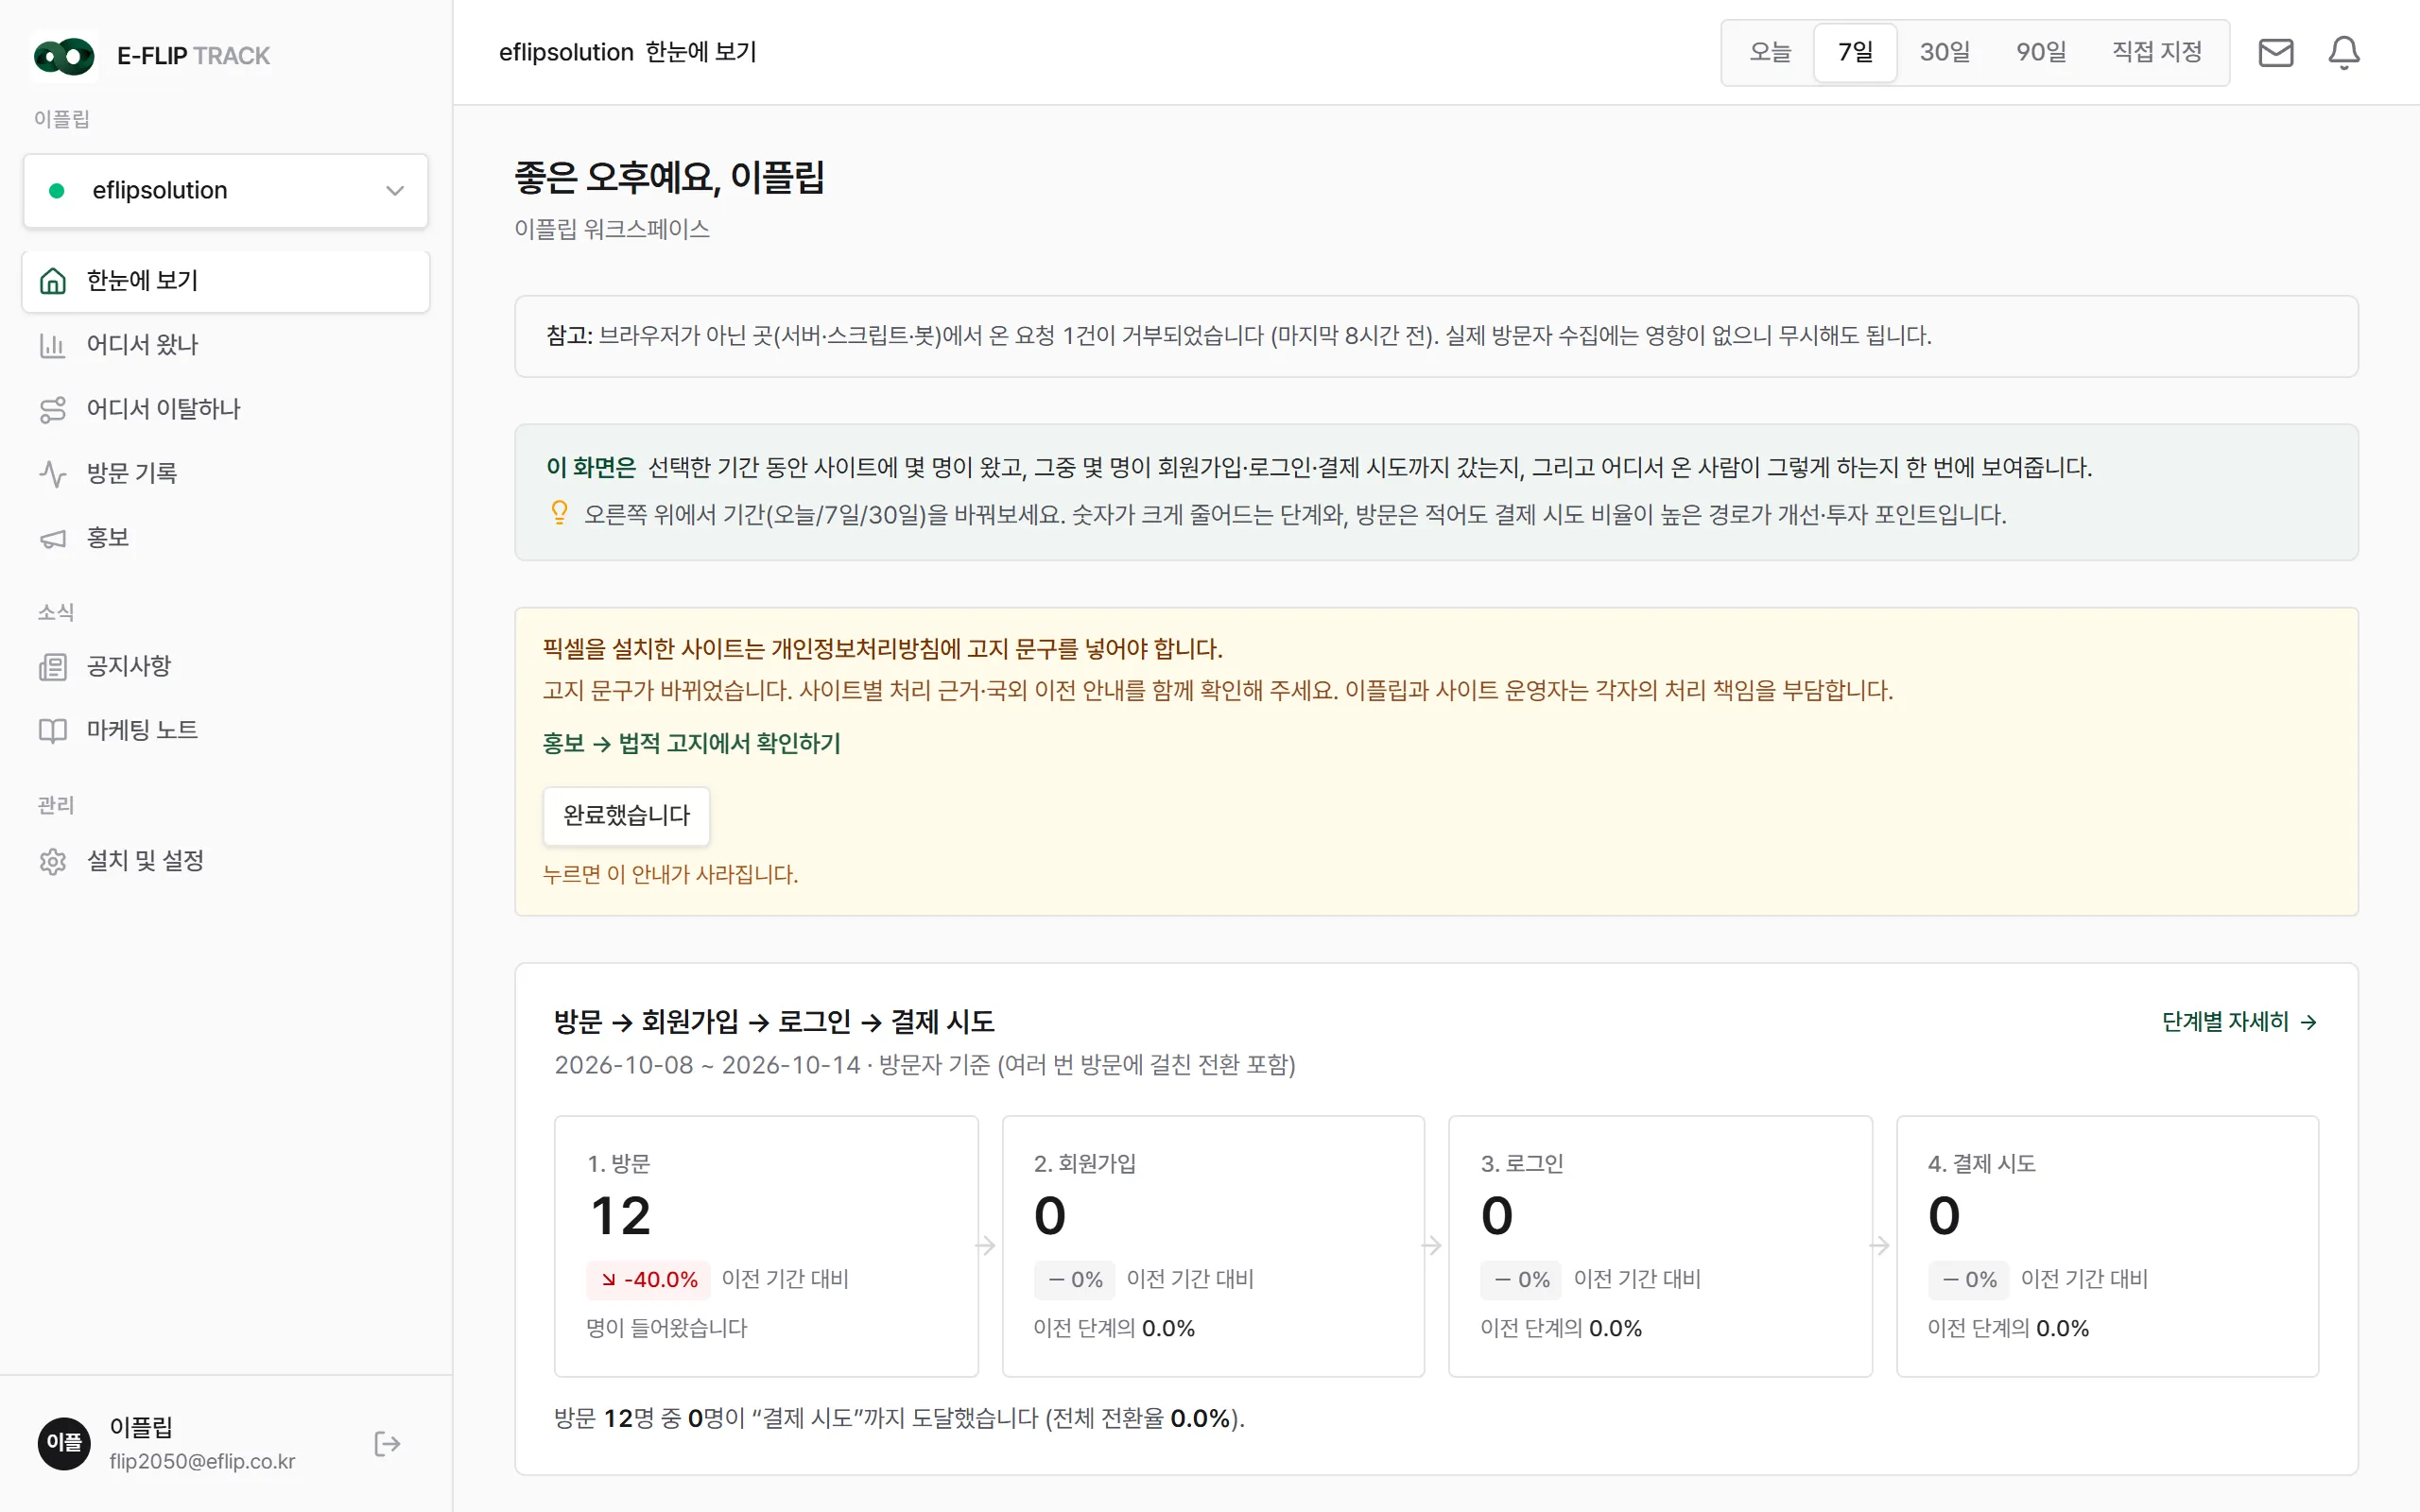Open 설치 및 설정 sidebar menu item
2420x1512 pixels.
pos(226,861)
